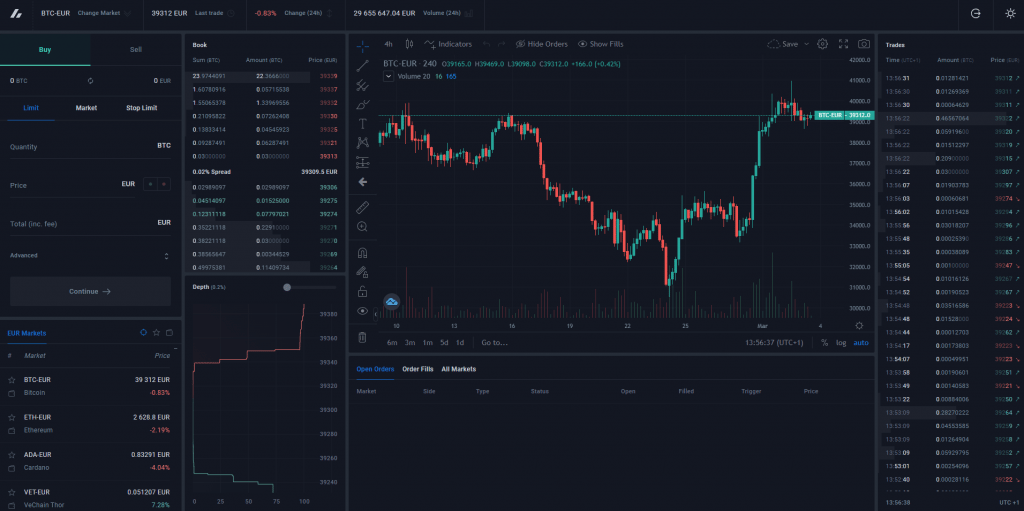
Task: Toggle light theme sun icon
Action: [x=1010, y=13]
